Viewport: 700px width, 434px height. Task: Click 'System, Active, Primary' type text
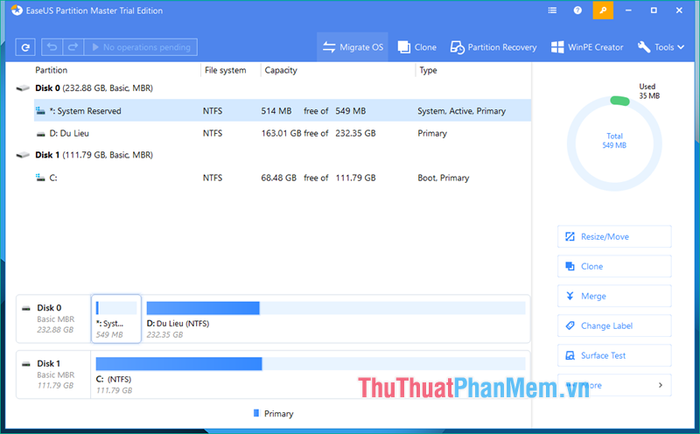click(x=462, y=111)
